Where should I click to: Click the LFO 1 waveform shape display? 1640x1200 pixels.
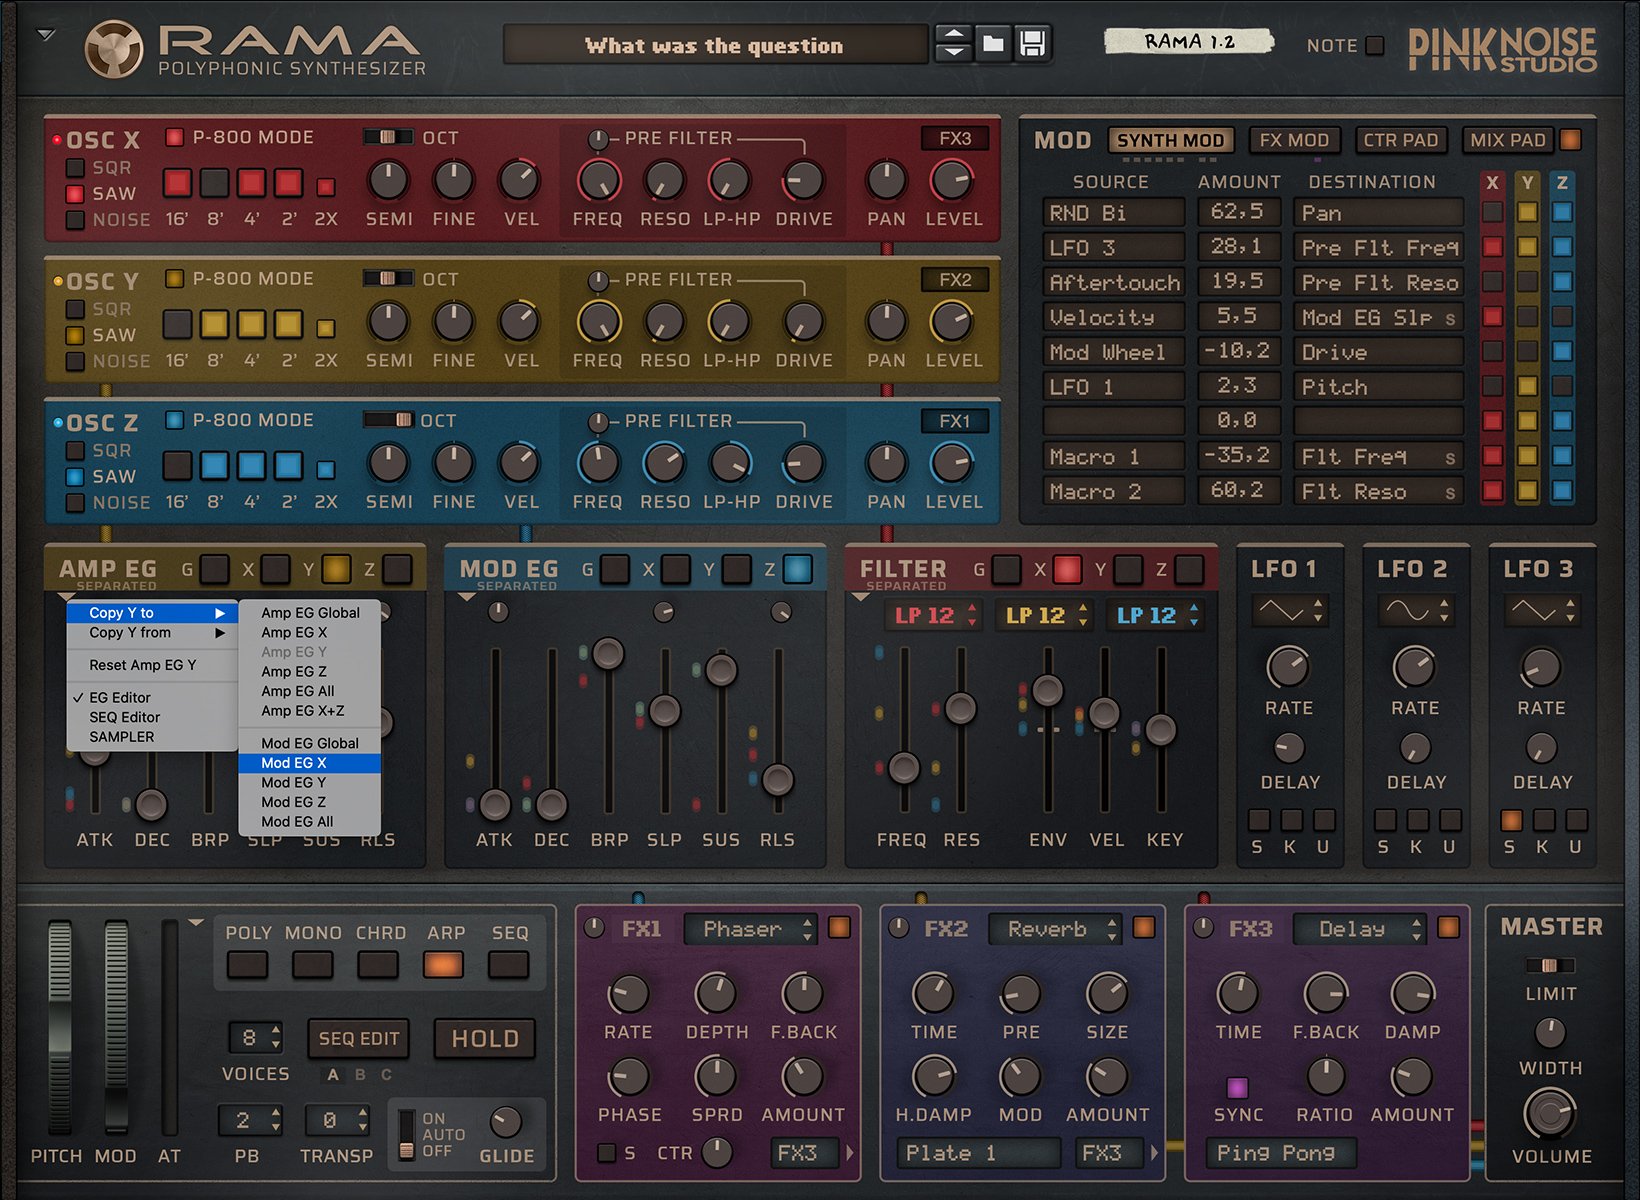point(1288,610)
